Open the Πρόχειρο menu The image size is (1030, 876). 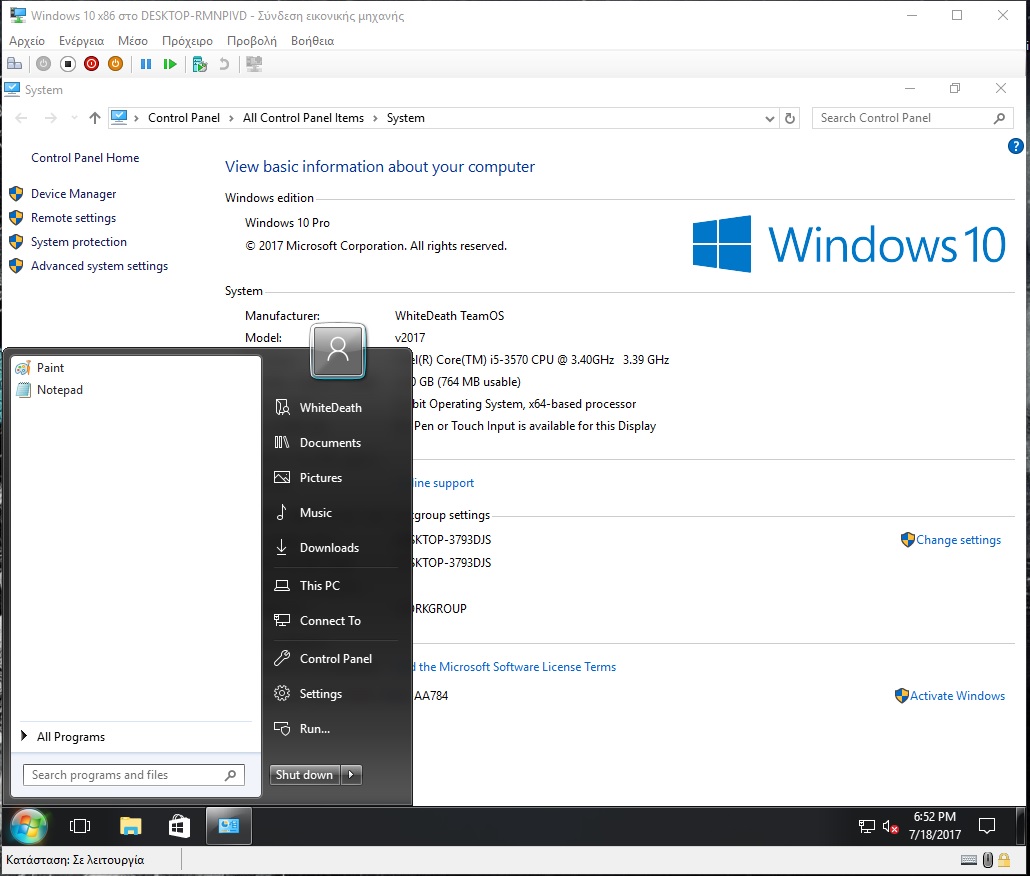click(x=187, y=41)
